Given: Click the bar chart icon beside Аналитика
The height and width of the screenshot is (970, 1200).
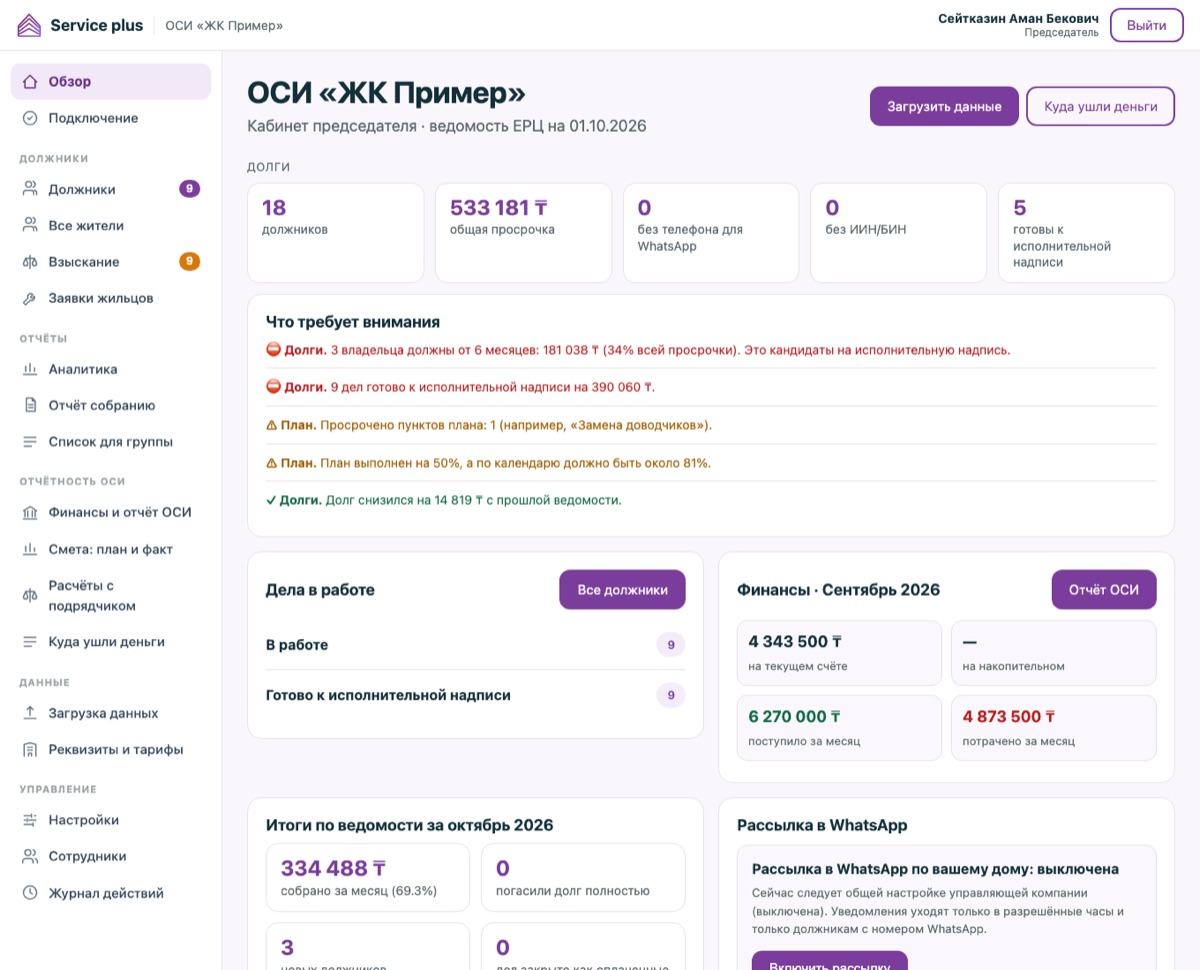Looking at the screenshot, I should click(x=30, y=369).
